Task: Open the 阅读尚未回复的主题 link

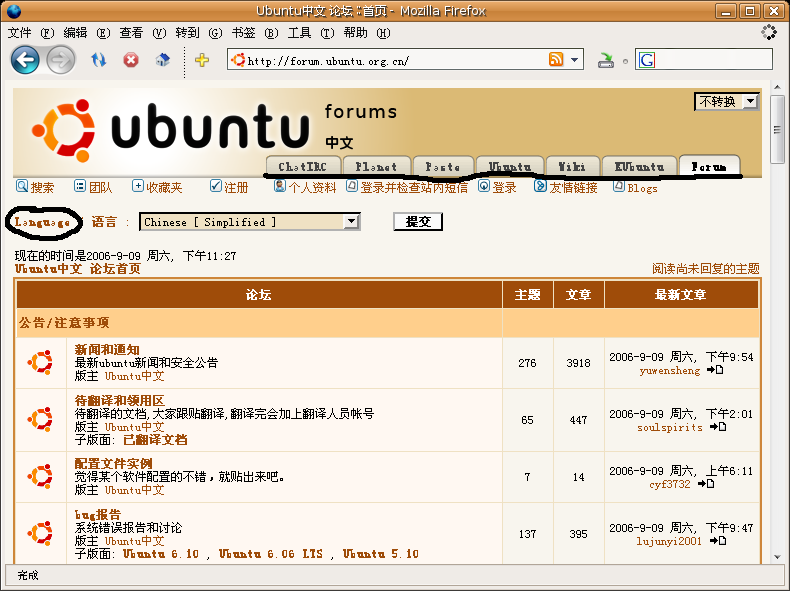Action: coord(705,269)
